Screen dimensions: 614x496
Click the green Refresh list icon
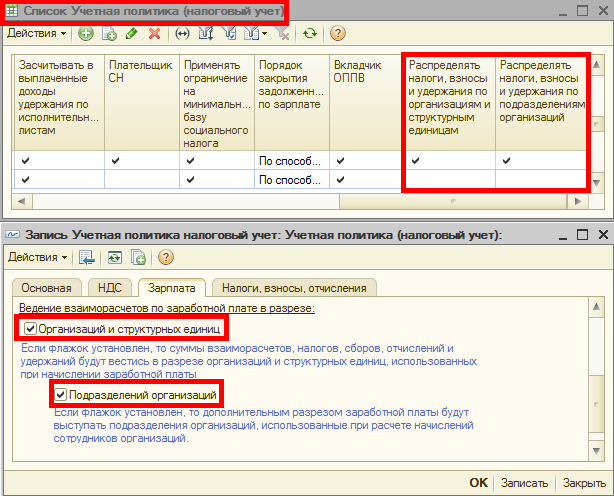[x=310, y=33]
